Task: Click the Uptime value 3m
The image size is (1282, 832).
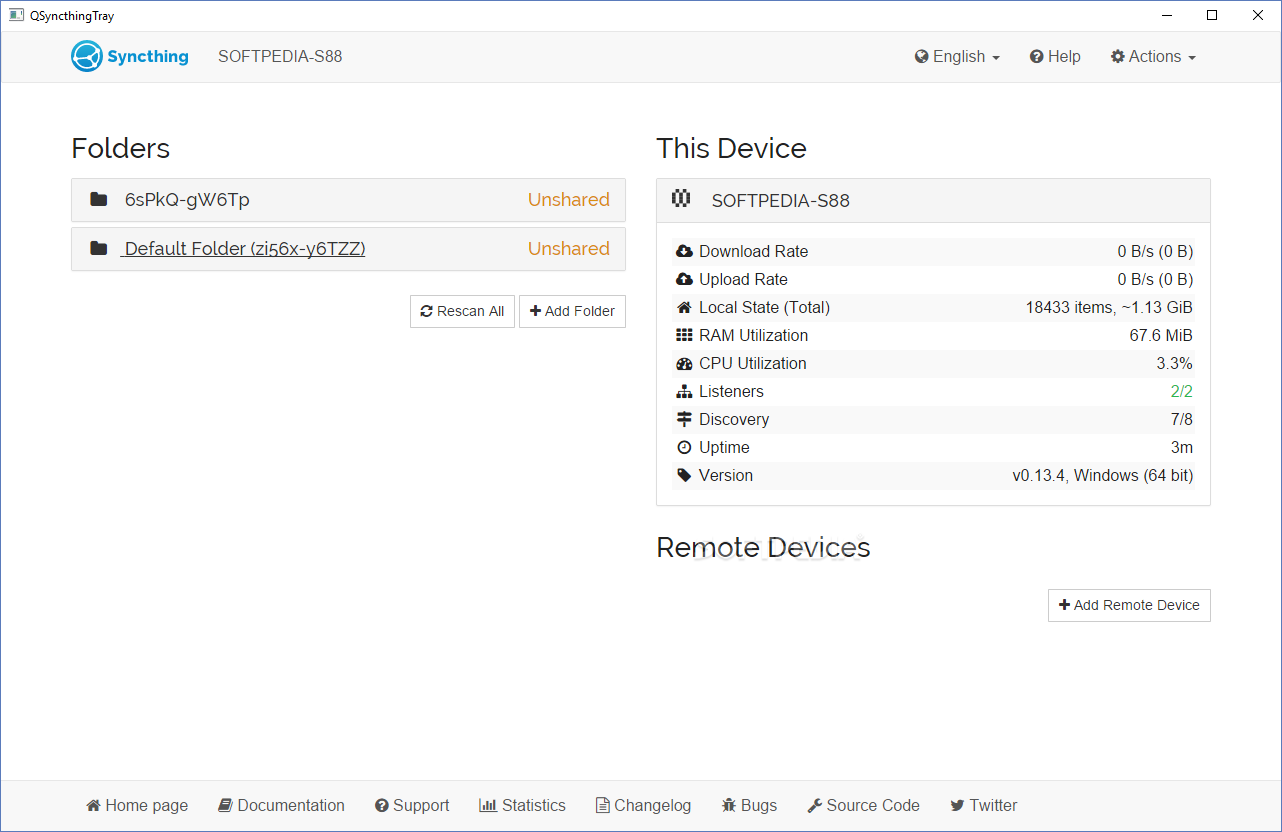Action: pyautogui.click(x=1182, y=447)
